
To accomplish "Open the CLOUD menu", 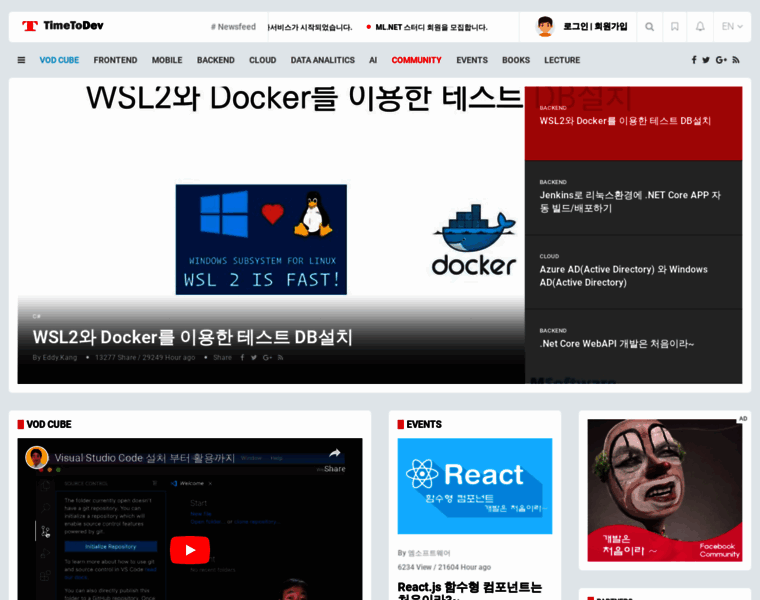I will point(263,60).
